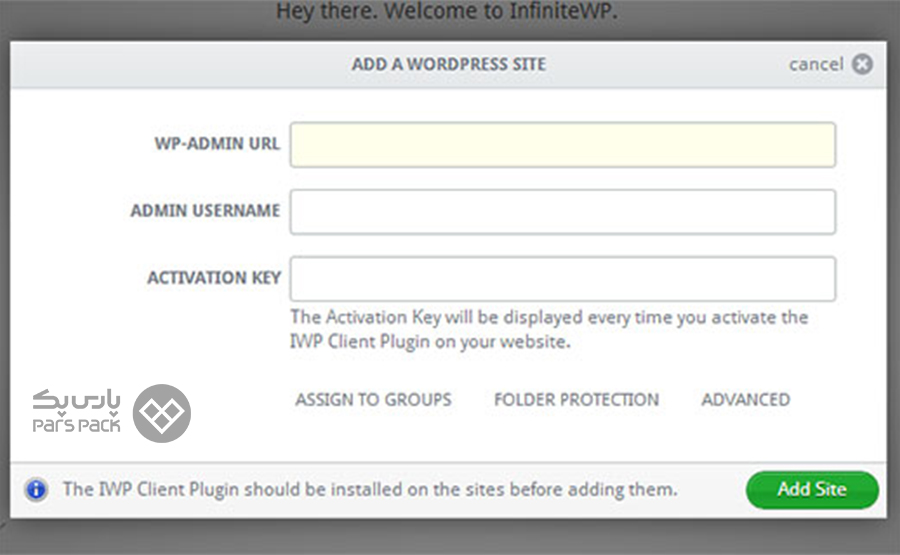The width and height of the screenshot is (900, 555).
Task: Close the dialog using the cancel X icon
Action: 862,64
